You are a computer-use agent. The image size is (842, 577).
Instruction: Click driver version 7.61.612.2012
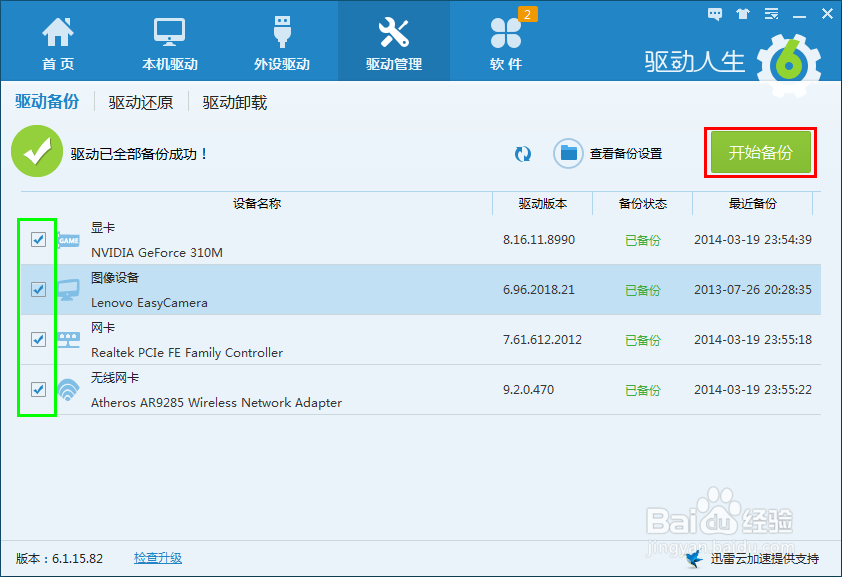pyautogui.click(x=542, y=340)
